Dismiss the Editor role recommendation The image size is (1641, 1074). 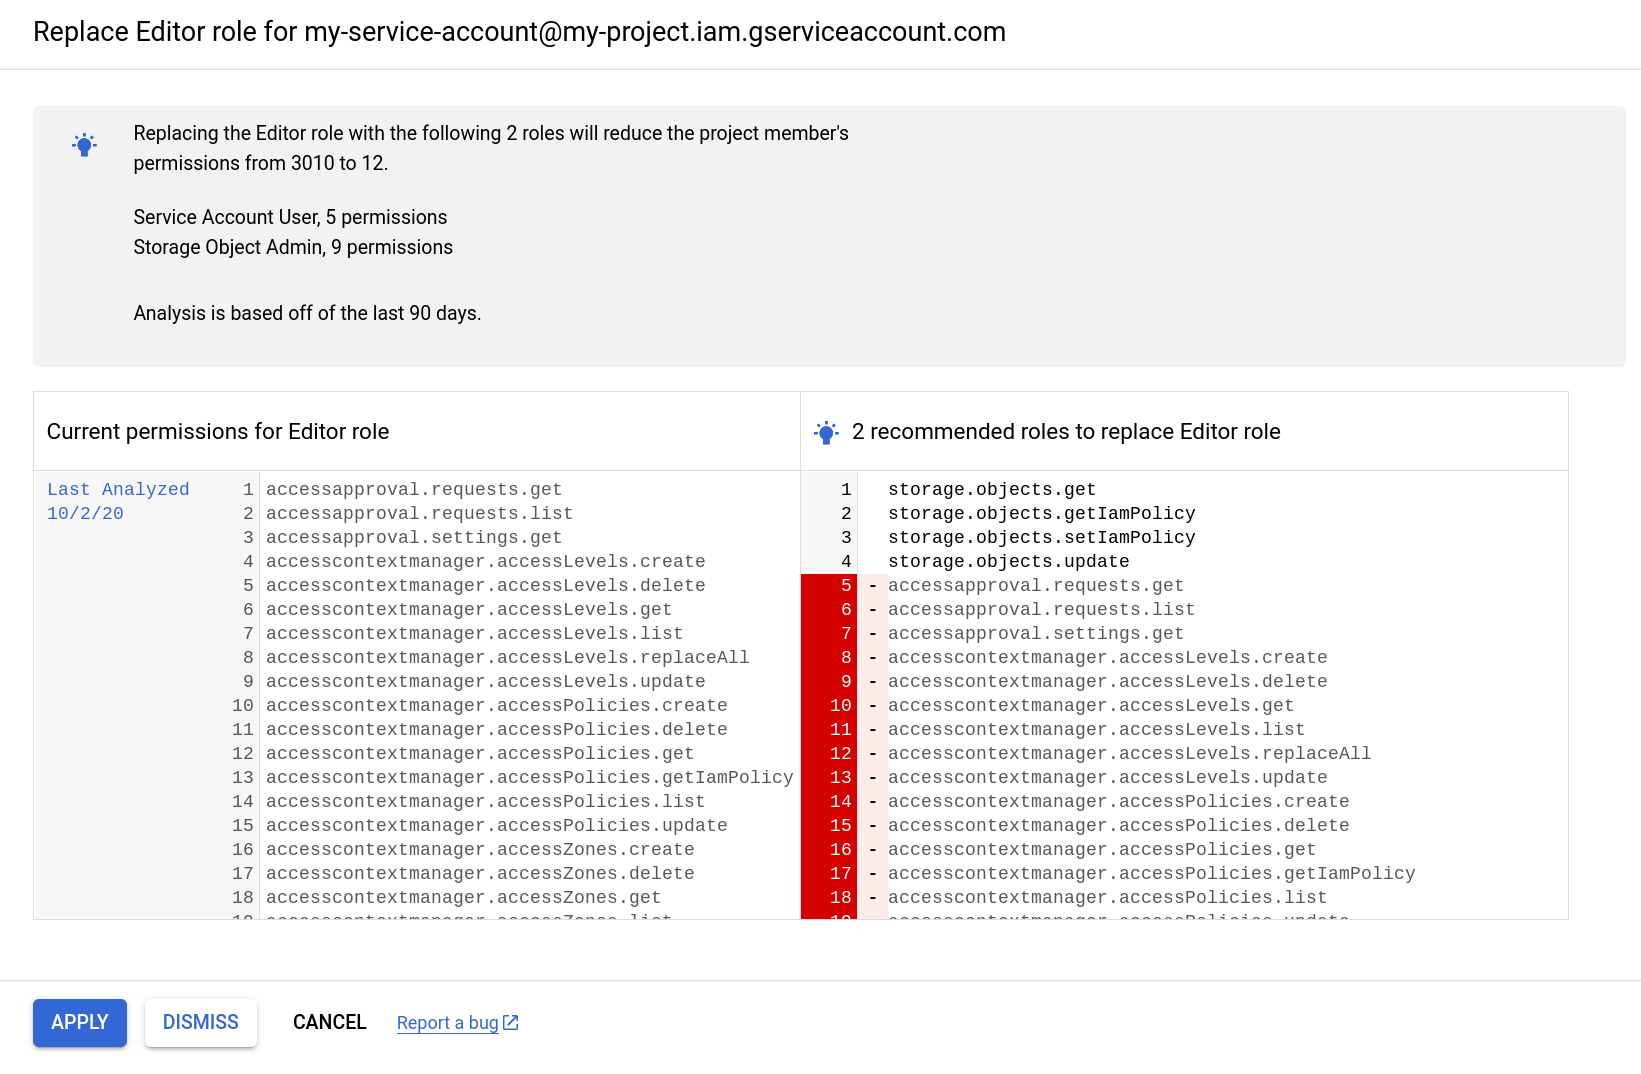coord(200,1022)
